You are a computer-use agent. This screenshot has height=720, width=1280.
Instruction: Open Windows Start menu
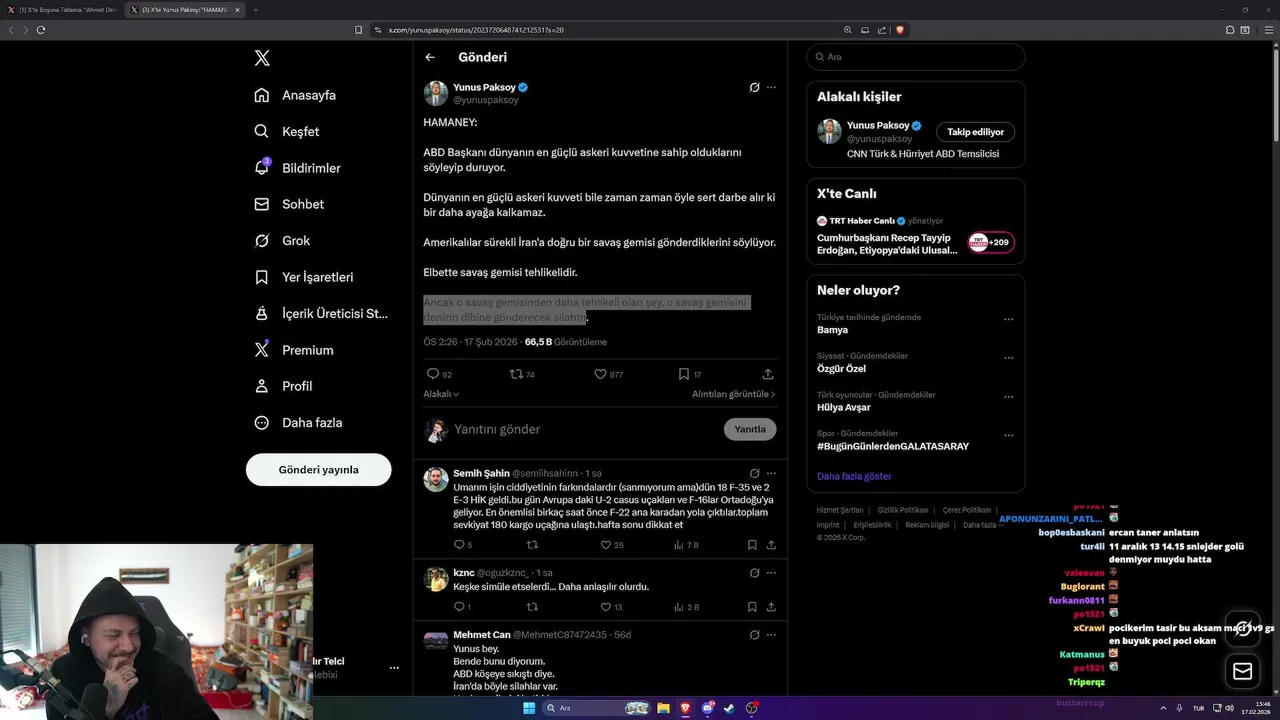pos(528,708)
